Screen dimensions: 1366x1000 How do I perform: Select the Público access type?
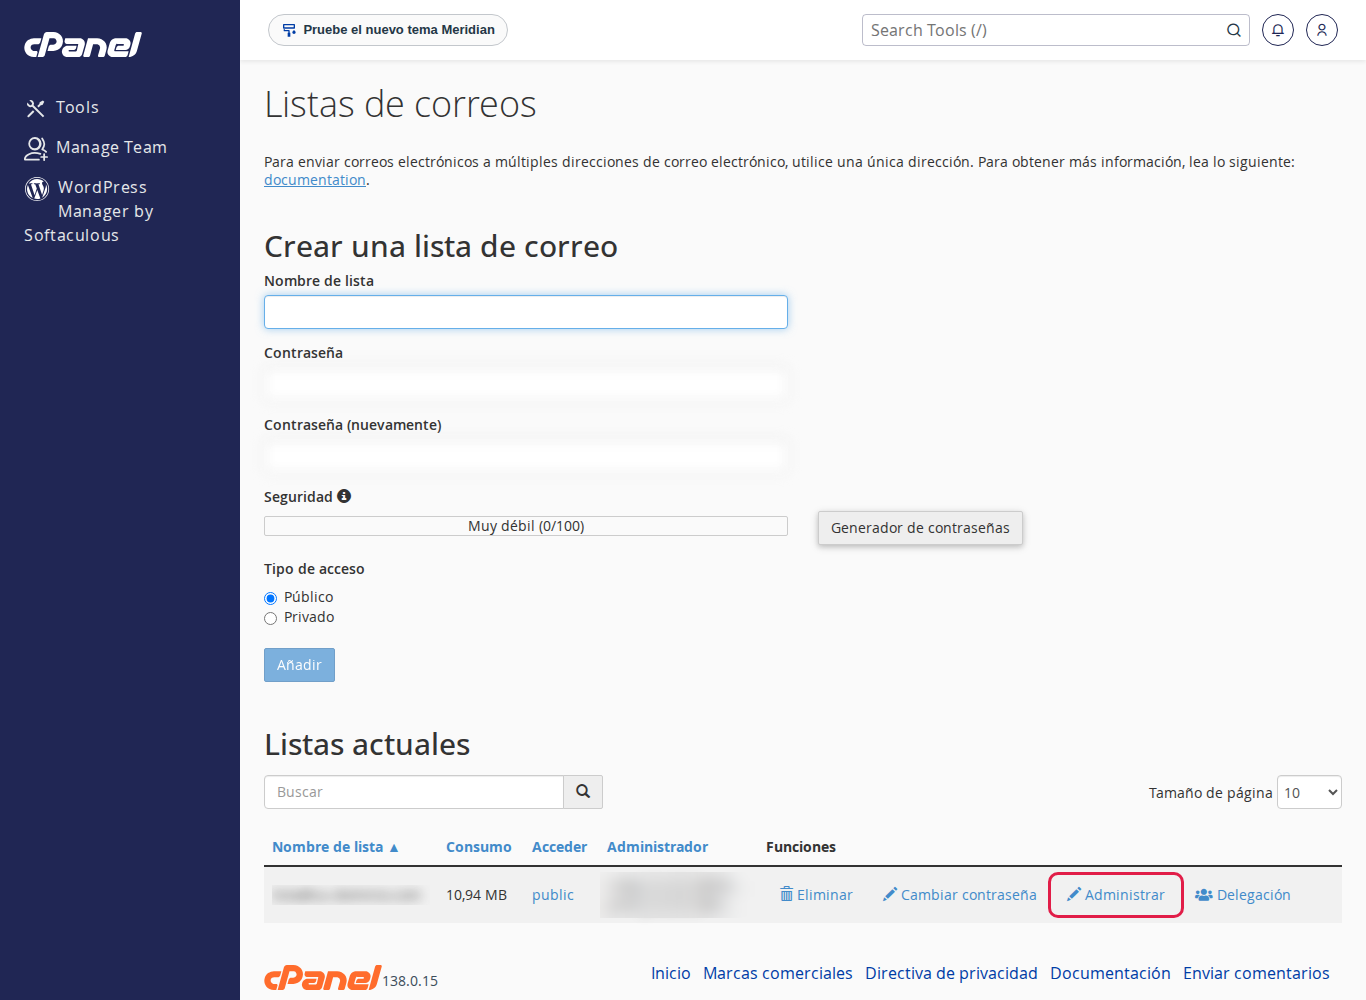point(270,598)
